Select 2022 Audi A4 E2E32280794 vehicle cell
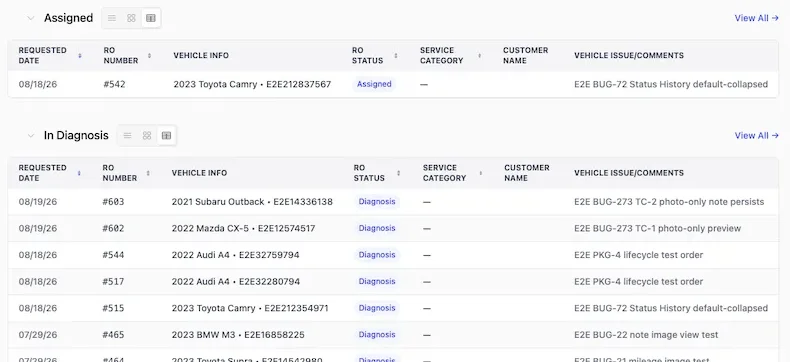 coord(236,282)
